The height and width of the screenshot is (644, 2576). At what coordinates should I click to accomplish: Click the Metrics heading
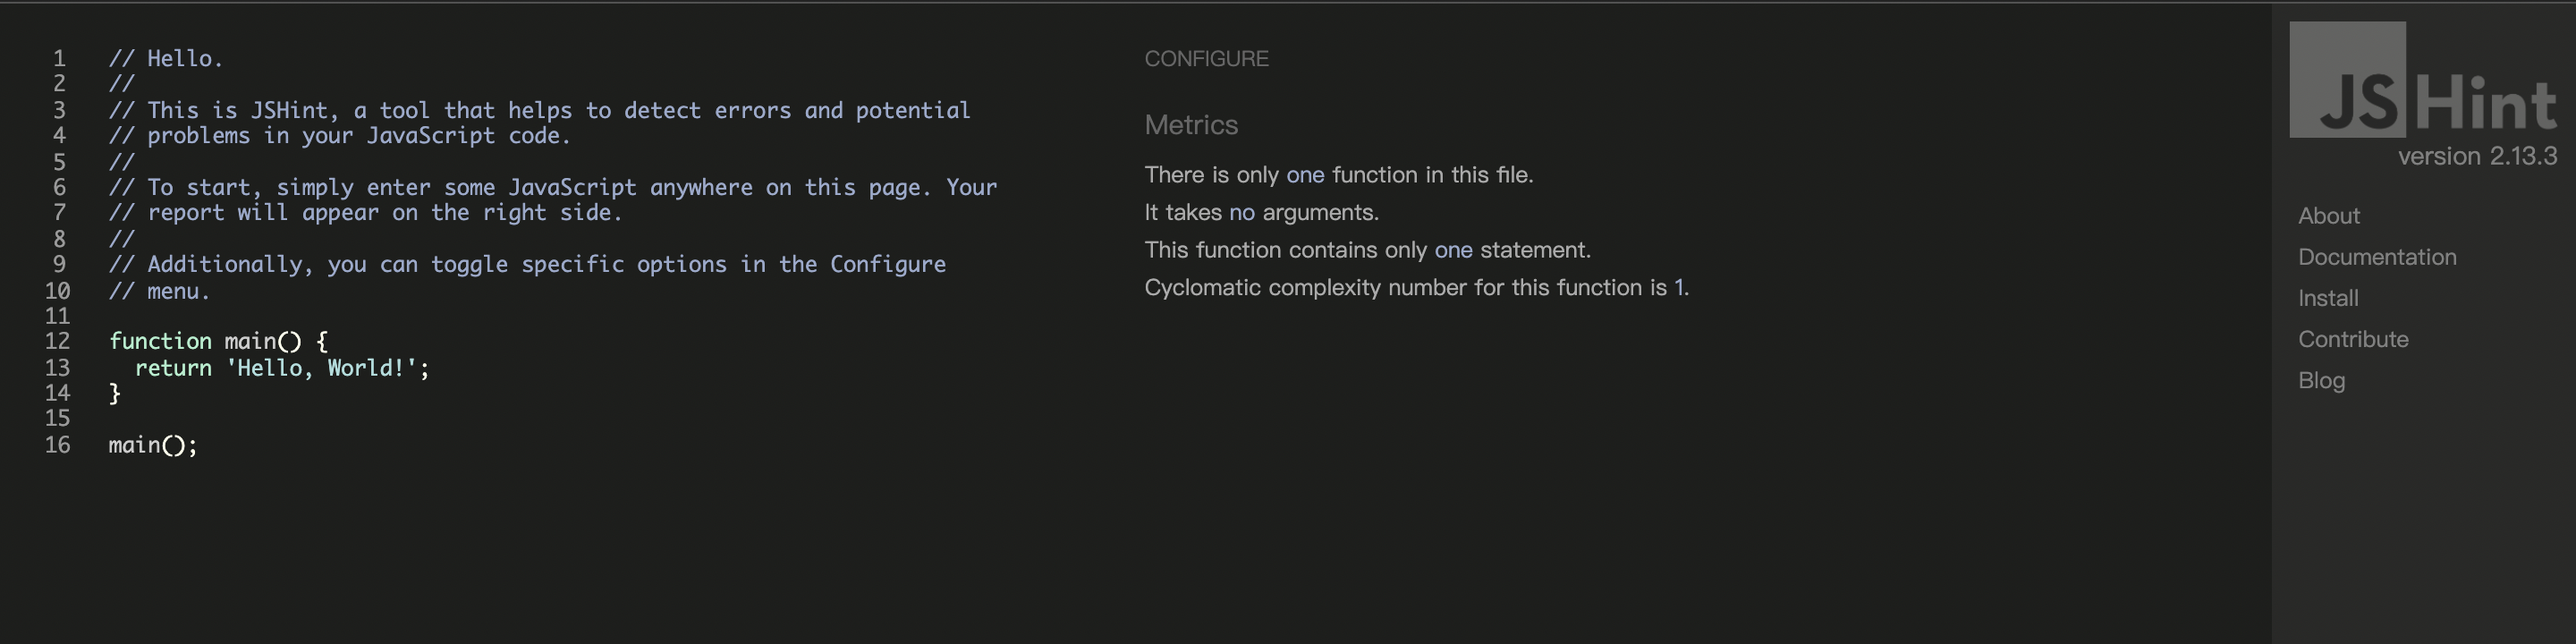(x=1191, y=125)
